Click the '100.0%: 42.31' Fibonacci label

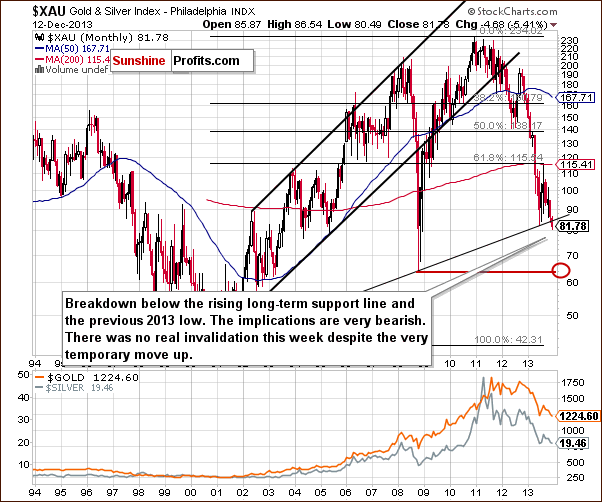click(x=508, y=340)
